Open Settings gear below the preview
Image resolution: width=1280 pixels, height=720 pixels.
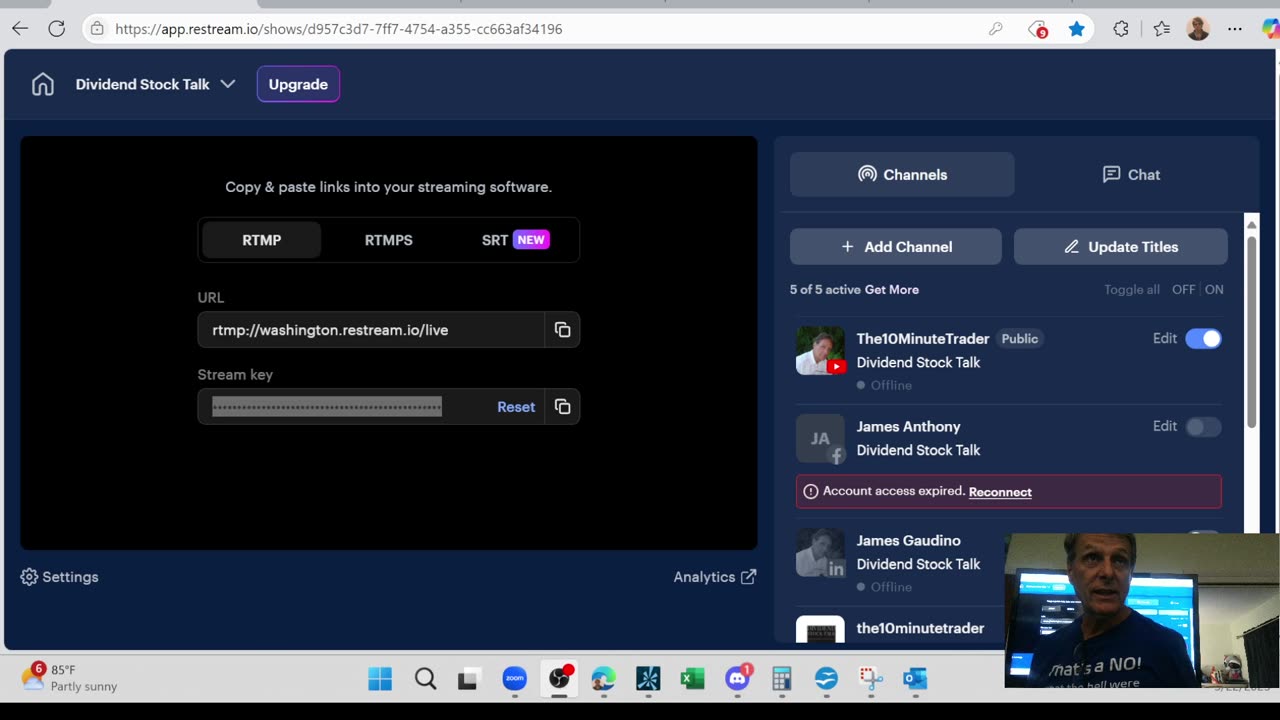pos(59,577)
